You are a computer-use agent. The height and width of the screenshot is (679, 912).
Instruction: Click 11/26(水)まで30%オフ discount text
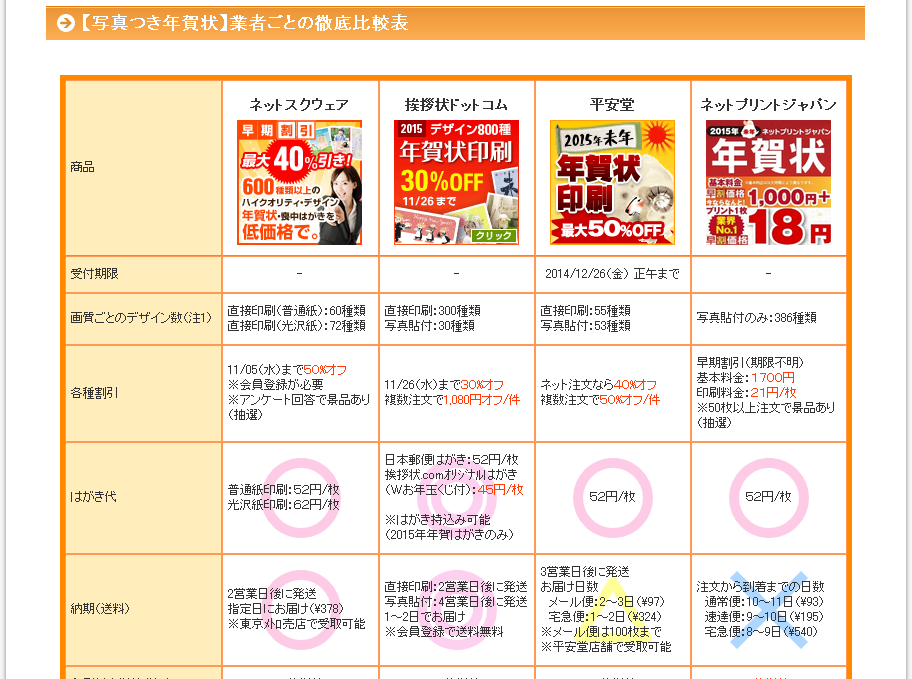(444, 385)
